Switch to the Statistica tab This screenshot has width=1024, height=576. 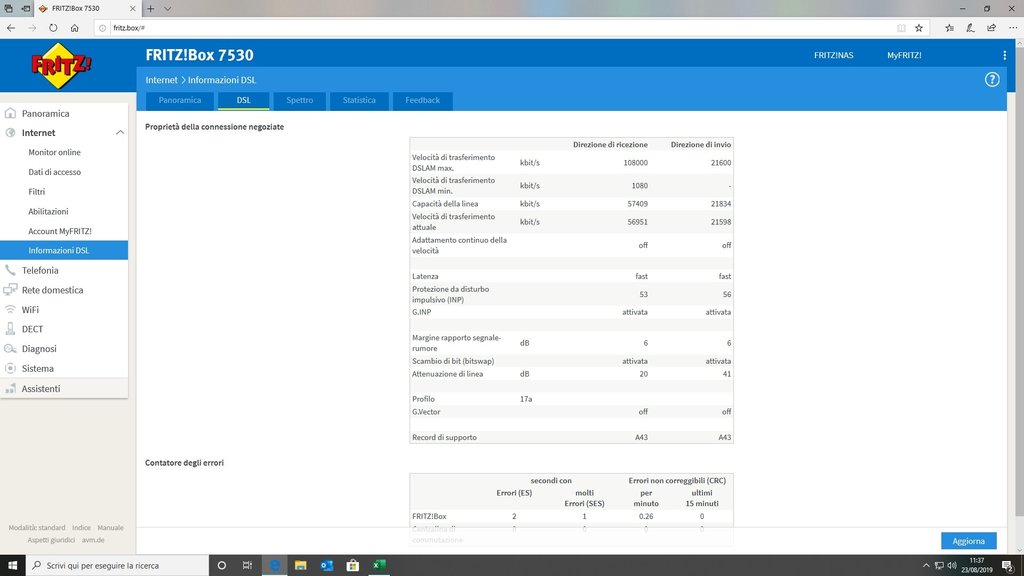pos(359,100)
